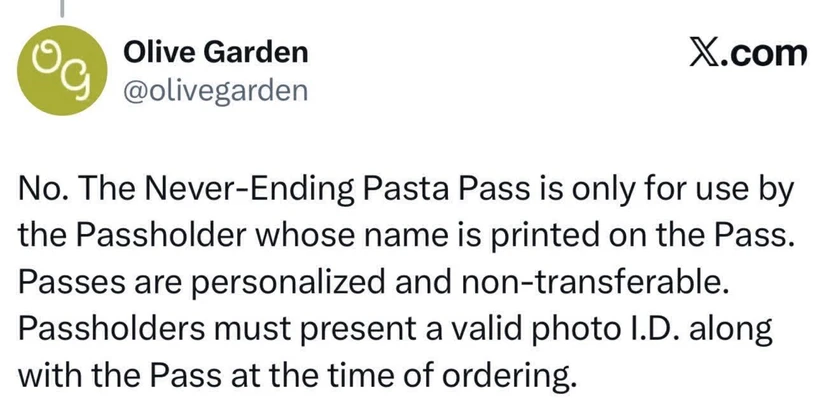
Task: Click the X.com label at top right
Action: click(748, 54)
